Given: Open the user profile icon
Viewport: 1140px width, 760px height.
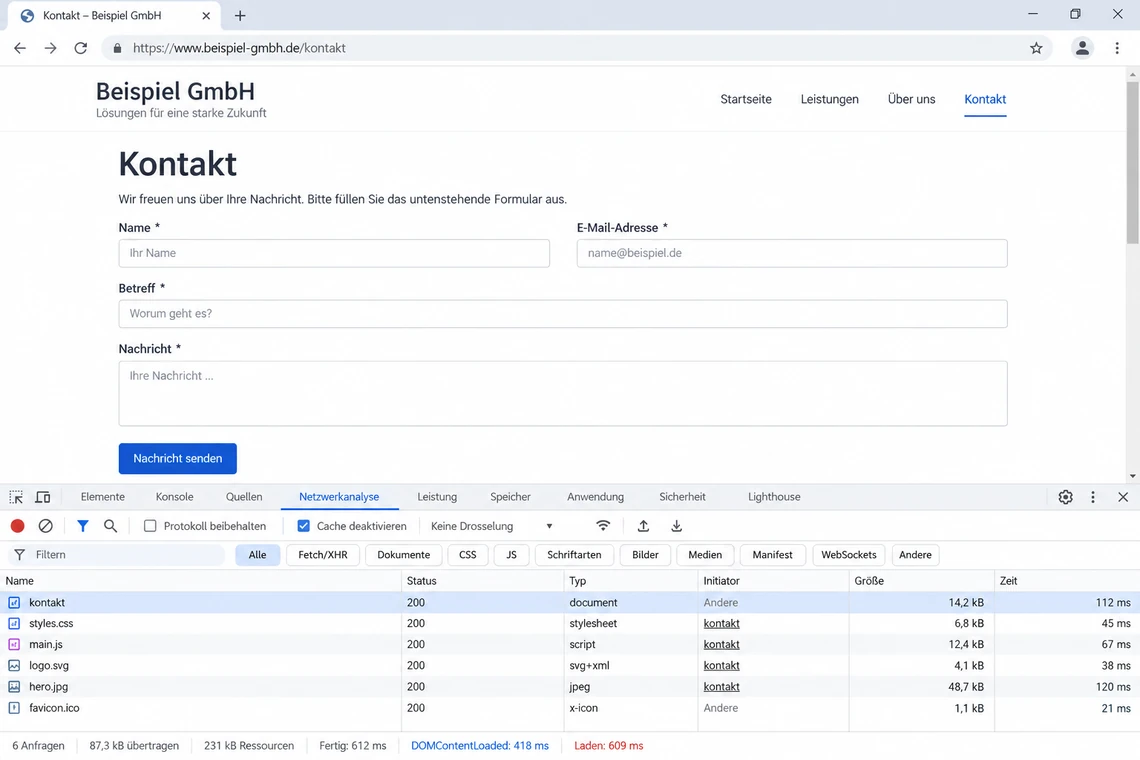Looking at the screenshot, I should tap(1082, 48).
